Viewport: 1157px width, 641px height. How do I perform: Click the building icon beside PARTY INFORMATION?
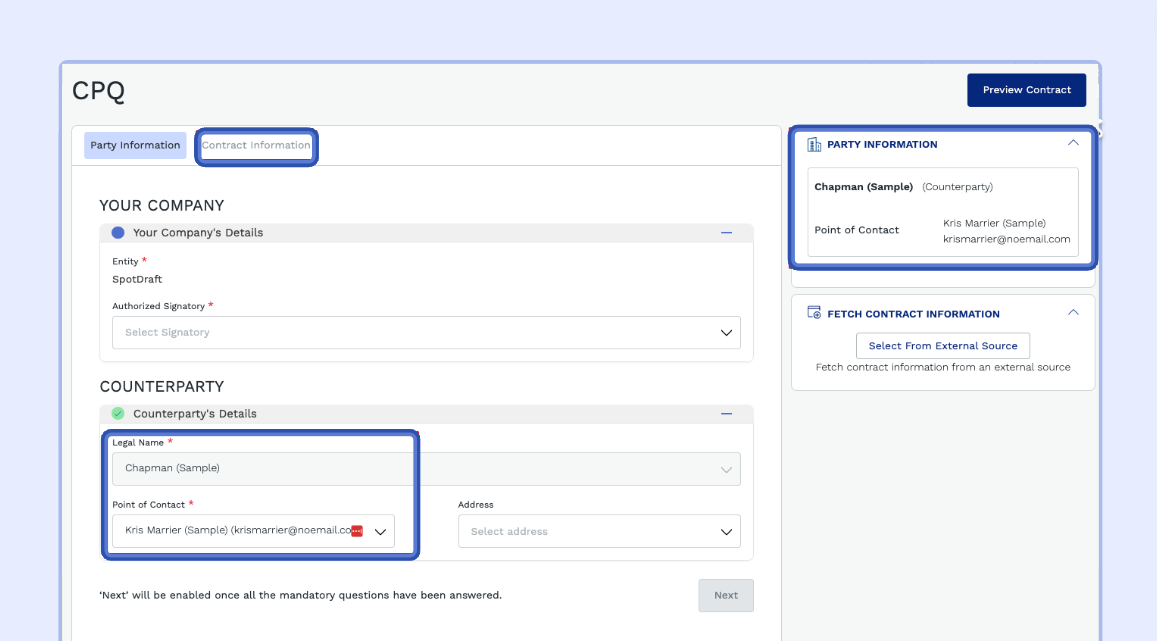click(x=814, y=144)
